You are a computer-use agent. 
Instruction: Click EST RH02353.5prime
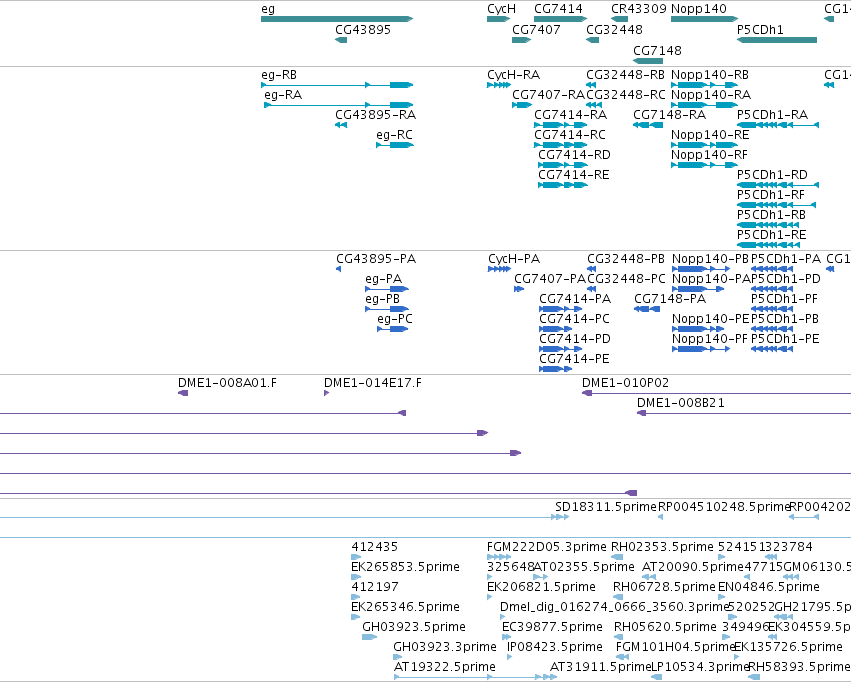(x=662, y=547)
